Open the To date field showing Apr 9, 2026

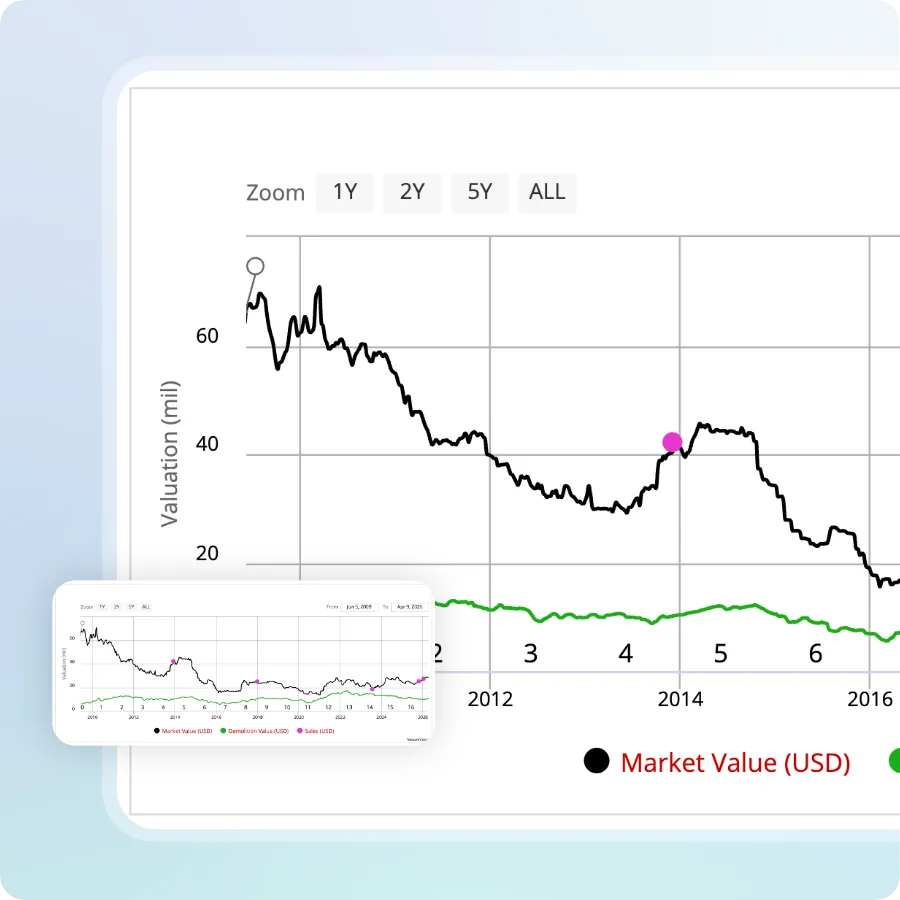click(412, 607)
